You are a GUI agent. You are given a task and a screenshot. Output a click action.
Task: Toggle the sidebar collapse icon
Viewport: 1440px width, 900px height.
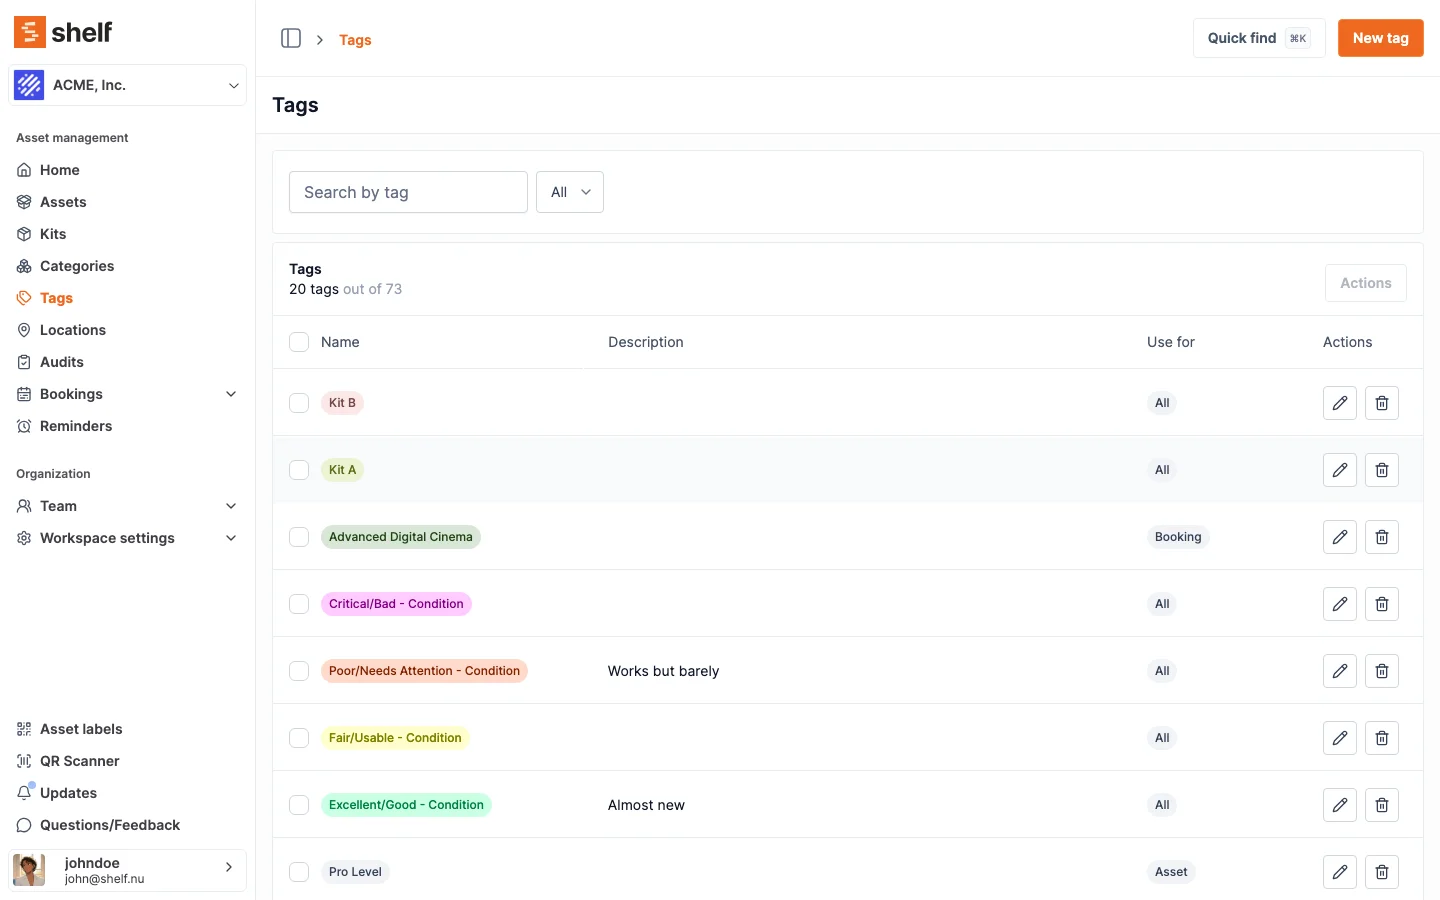pos(291,38)
